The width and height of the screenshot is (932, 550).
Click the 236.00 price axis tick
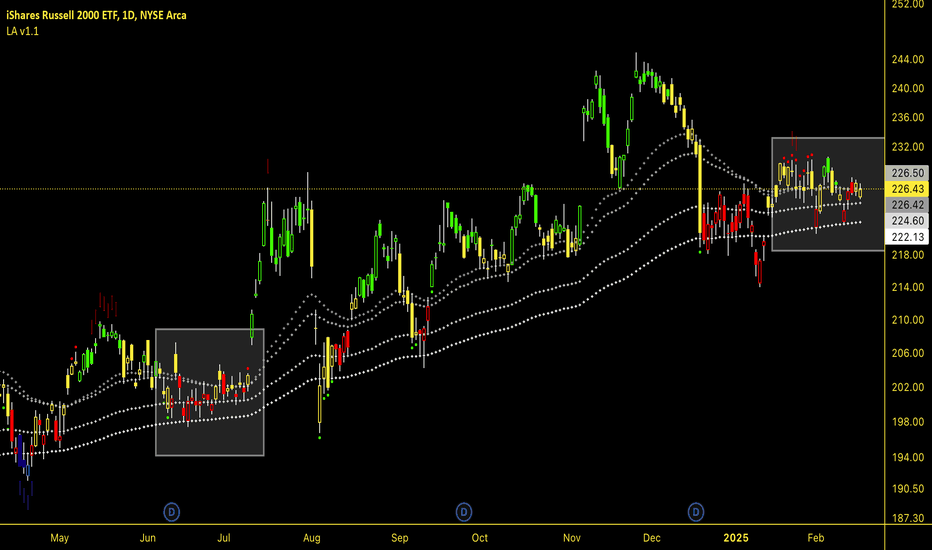(x=908, y=118)
